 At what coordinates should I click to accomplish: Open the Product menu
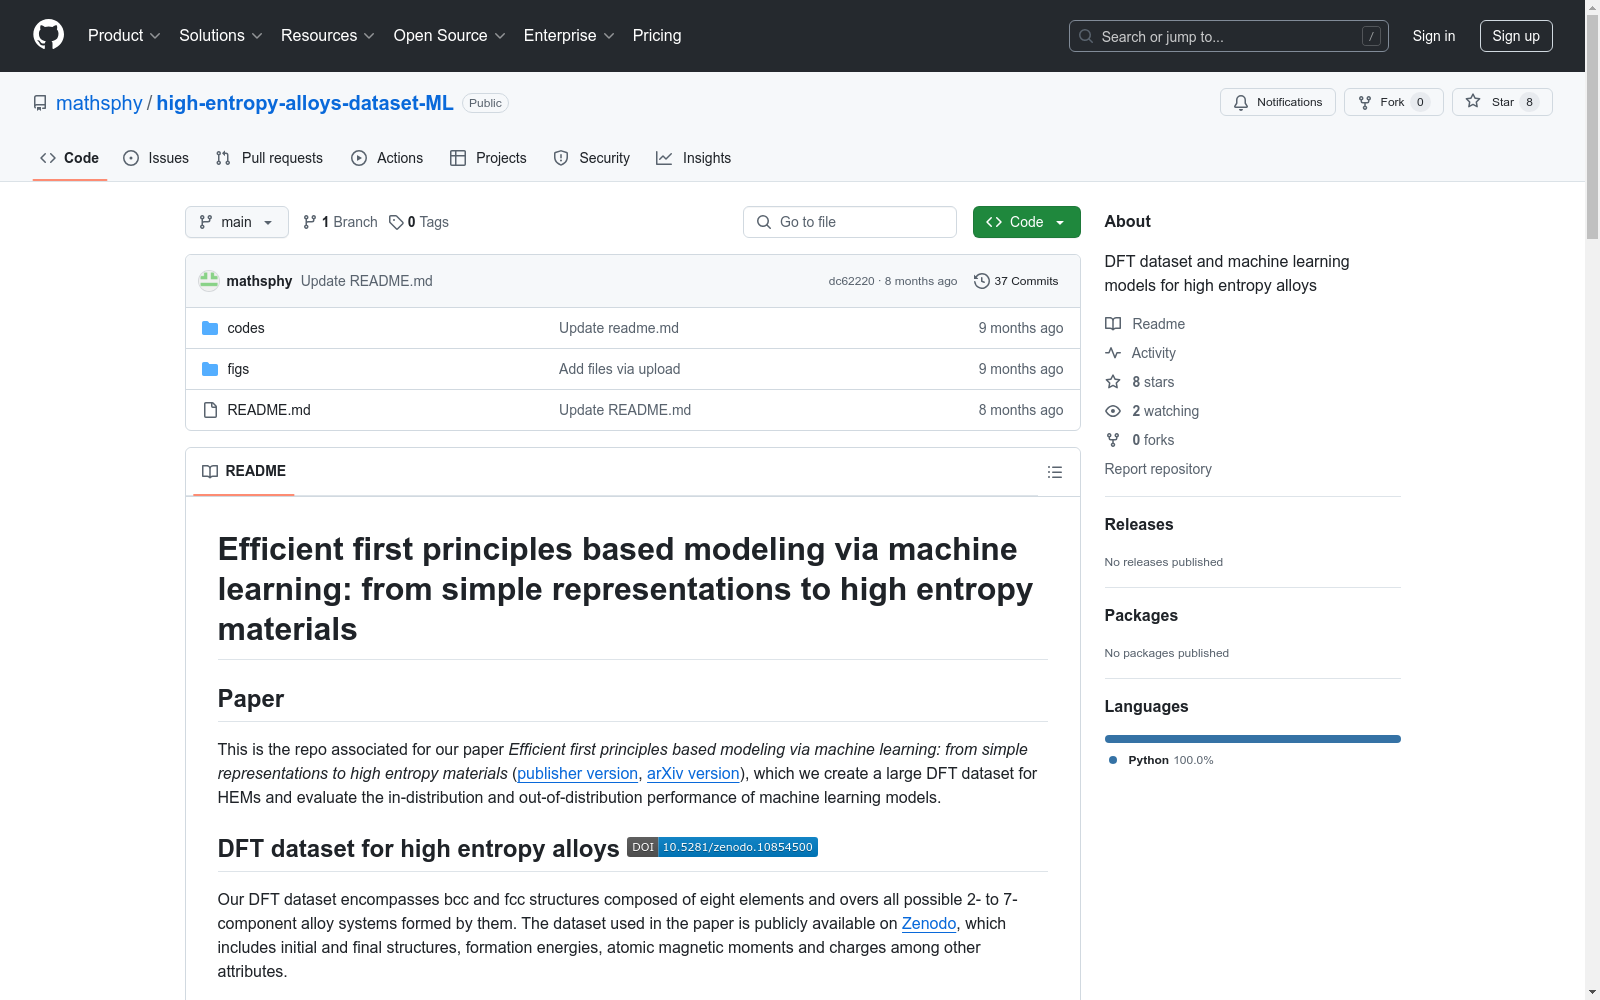tap(124, 35)
